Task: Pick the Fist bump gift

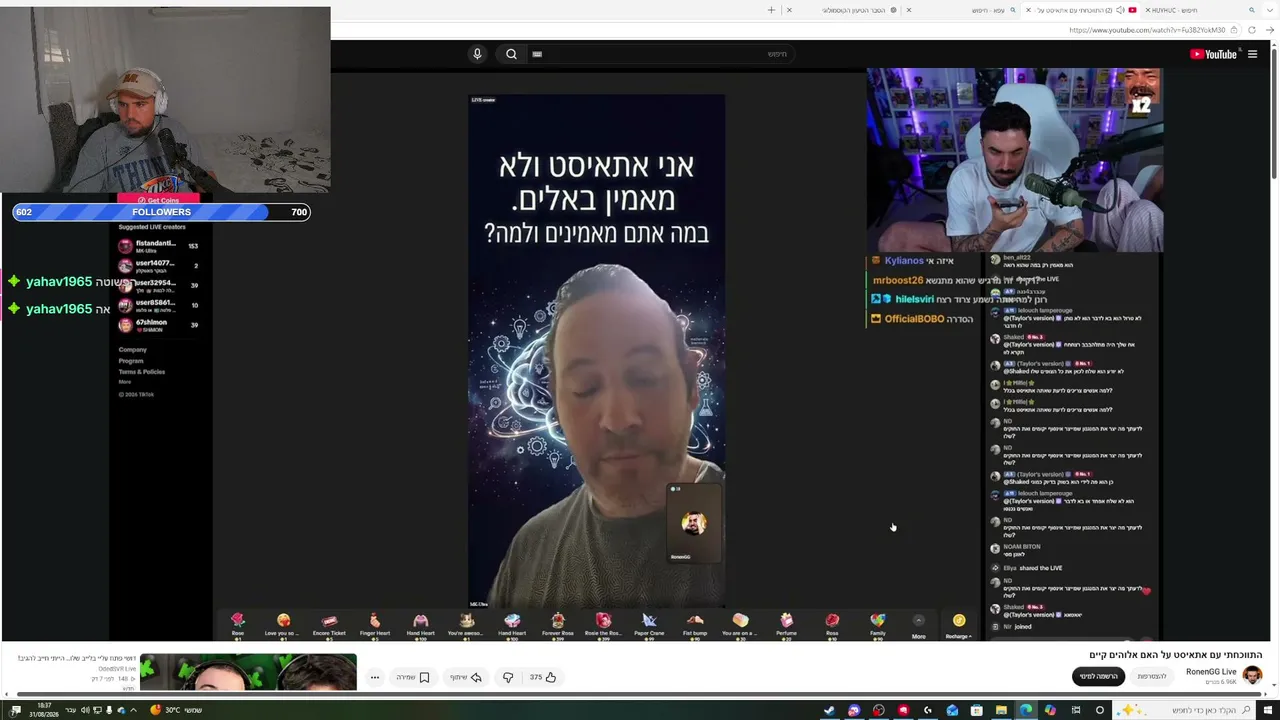Action: pos(695,625)
